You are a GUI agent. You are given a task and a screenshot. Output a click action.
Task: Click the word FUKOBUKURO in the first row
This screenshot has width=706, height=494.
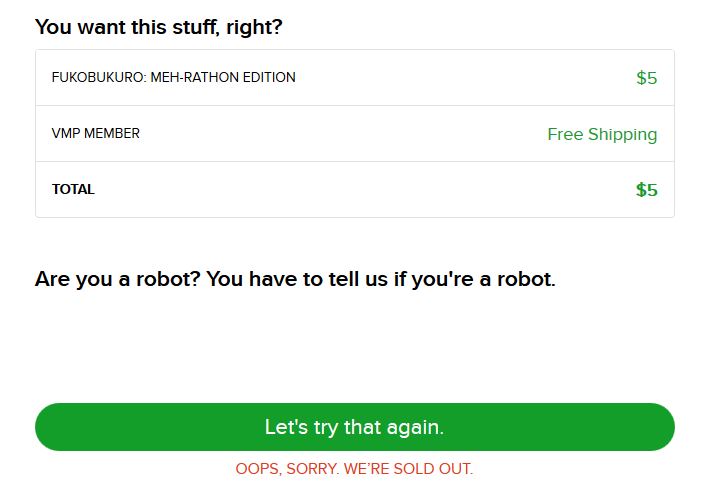(x=97, y=77)
